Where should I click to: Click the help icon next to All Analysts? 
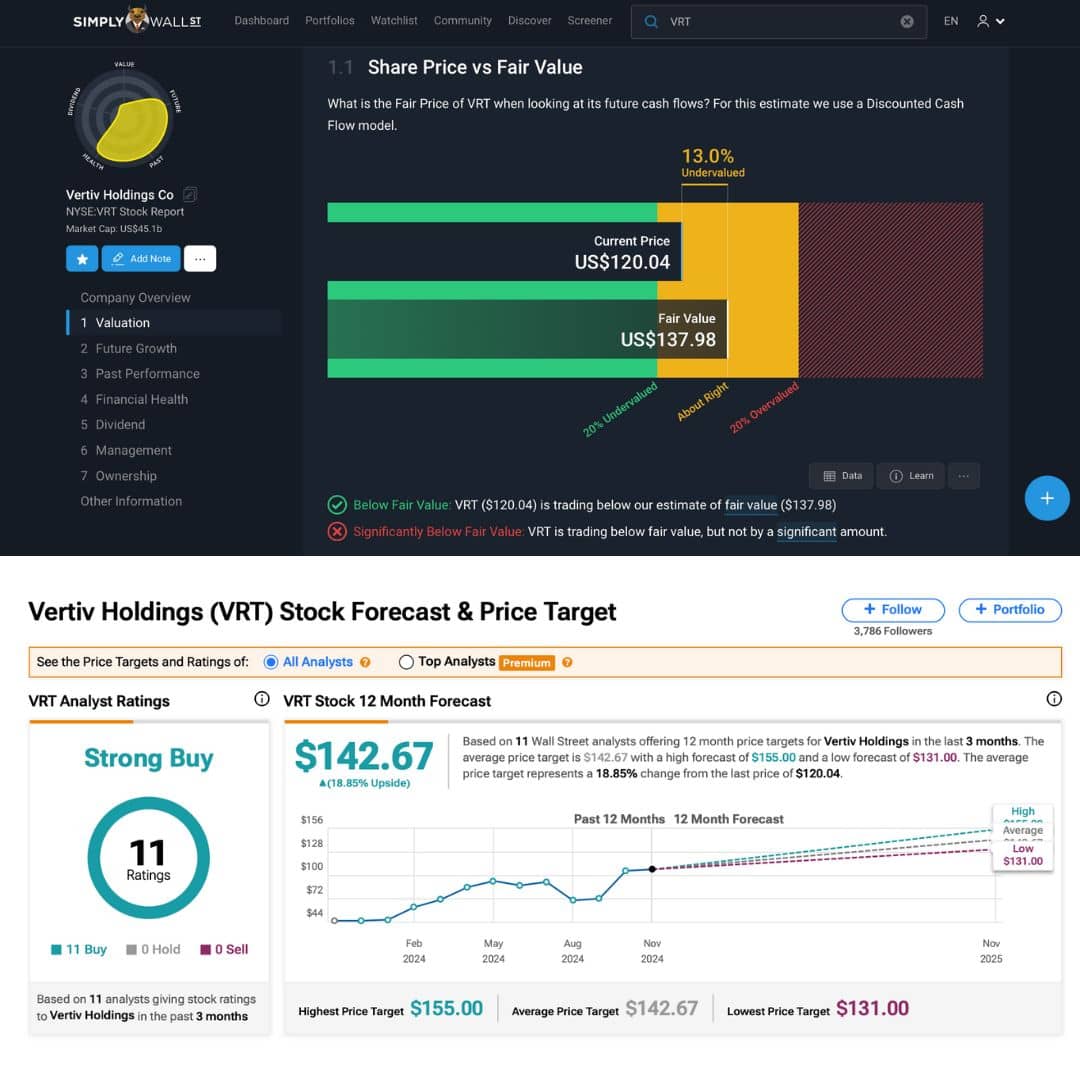(x=365, y=663)
